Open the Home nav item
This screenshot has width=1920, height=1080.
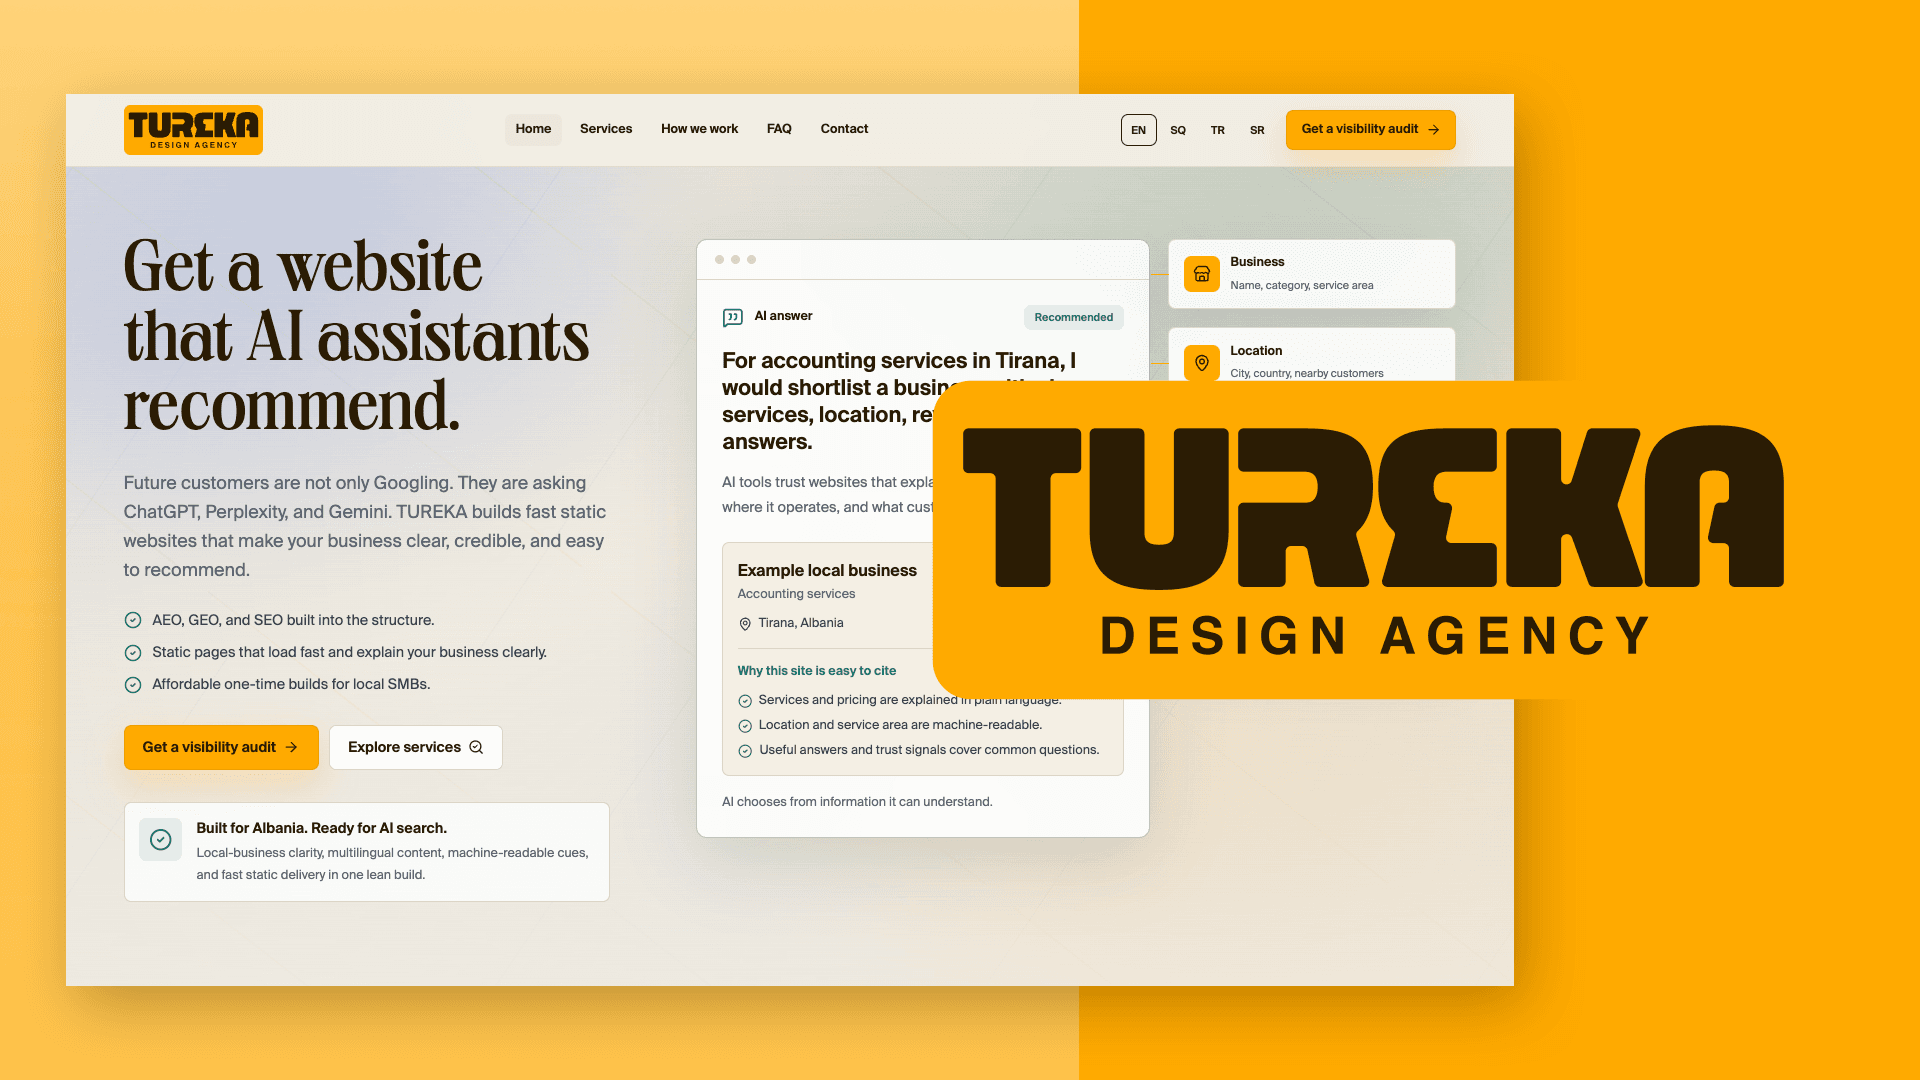pos(533,129)
